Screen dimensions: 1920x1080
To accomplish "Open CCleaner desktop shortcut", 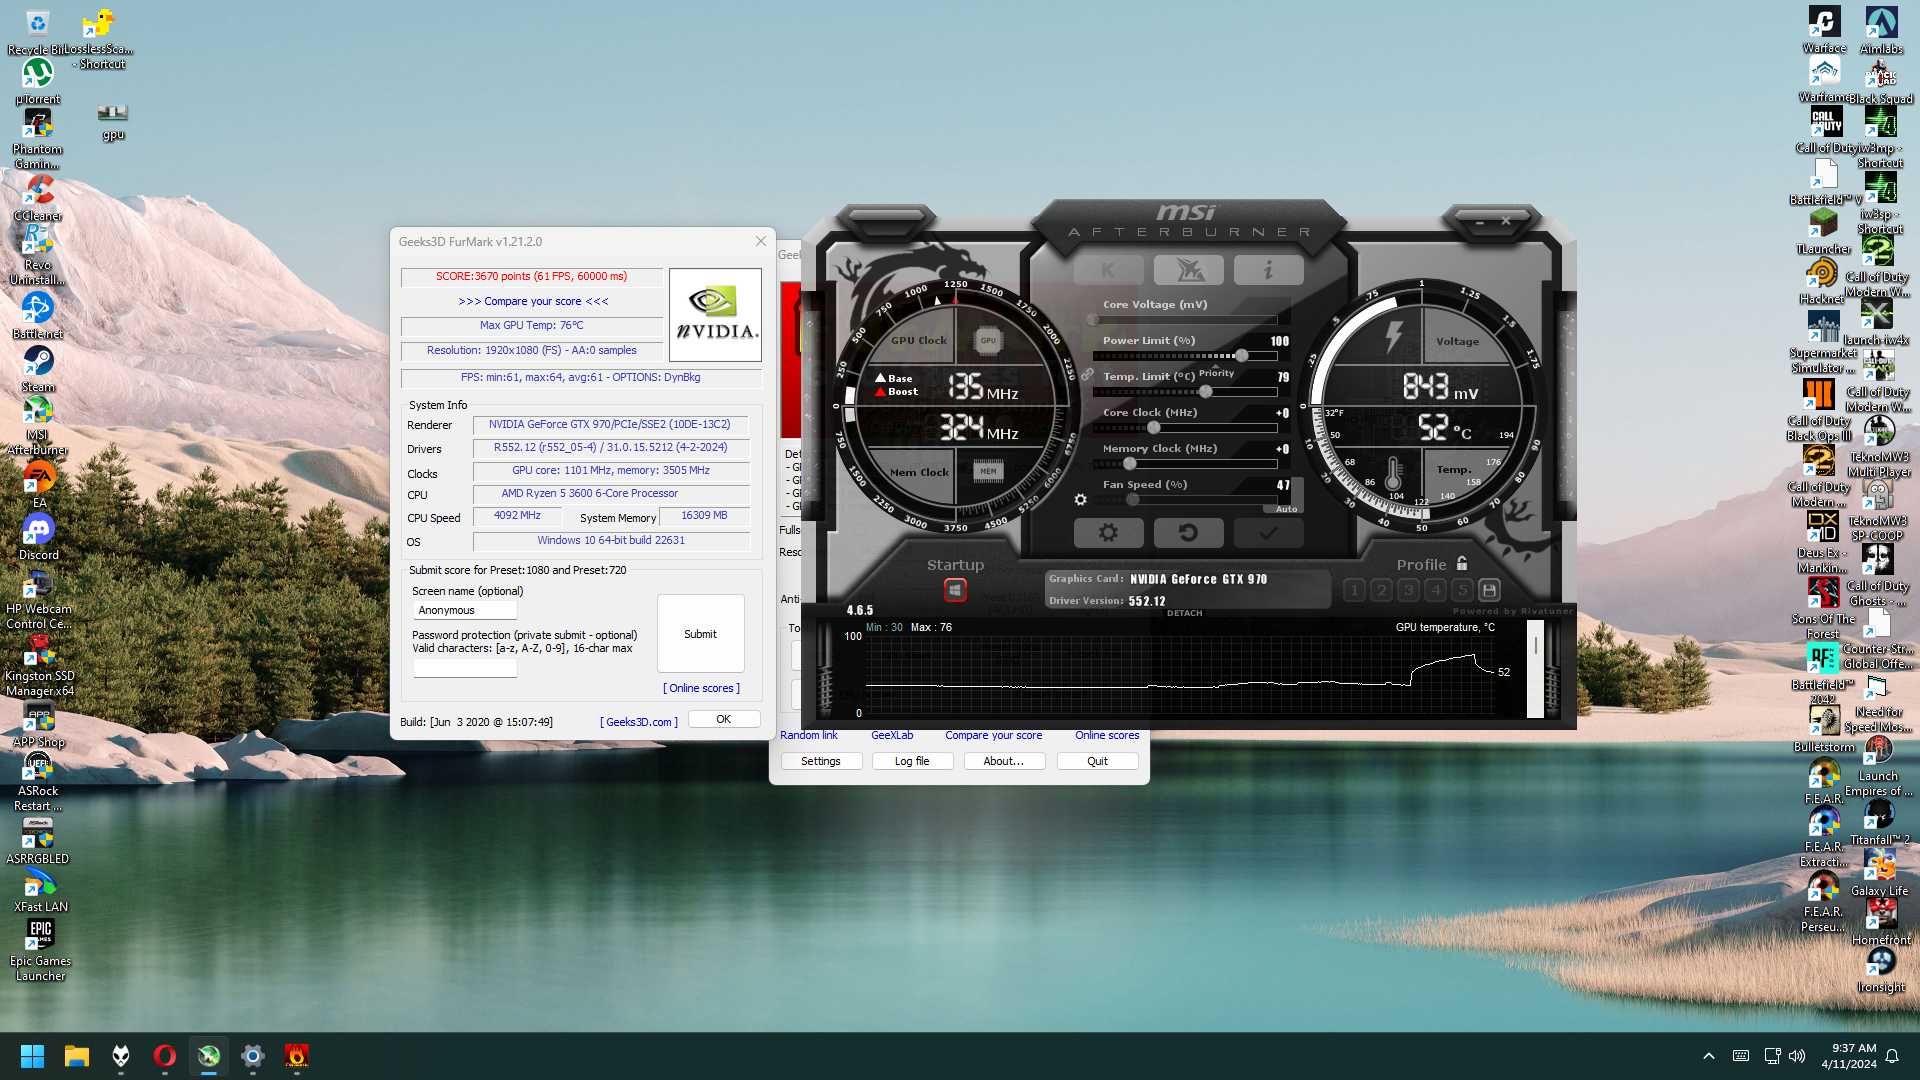I will pos(37,197).
